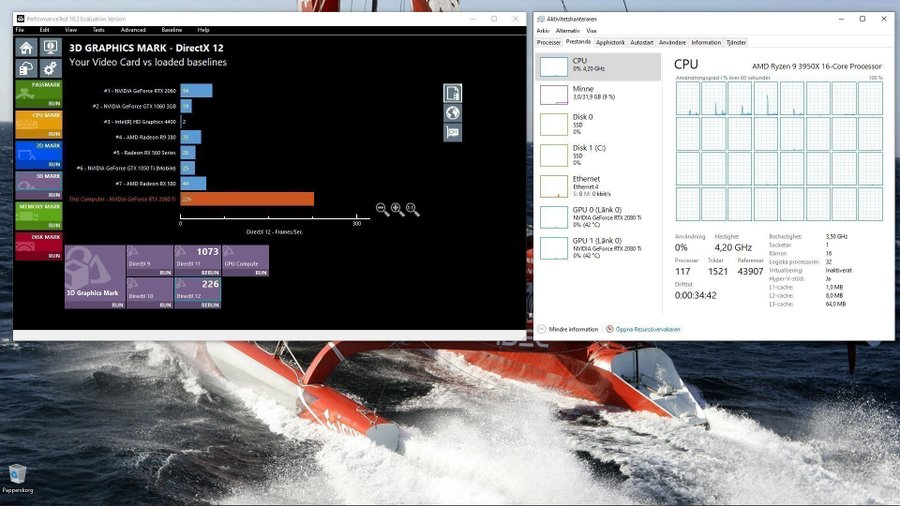Switch to the Autostart tab
The height and width of the screenshot is (506, 900).
[642, 43]
